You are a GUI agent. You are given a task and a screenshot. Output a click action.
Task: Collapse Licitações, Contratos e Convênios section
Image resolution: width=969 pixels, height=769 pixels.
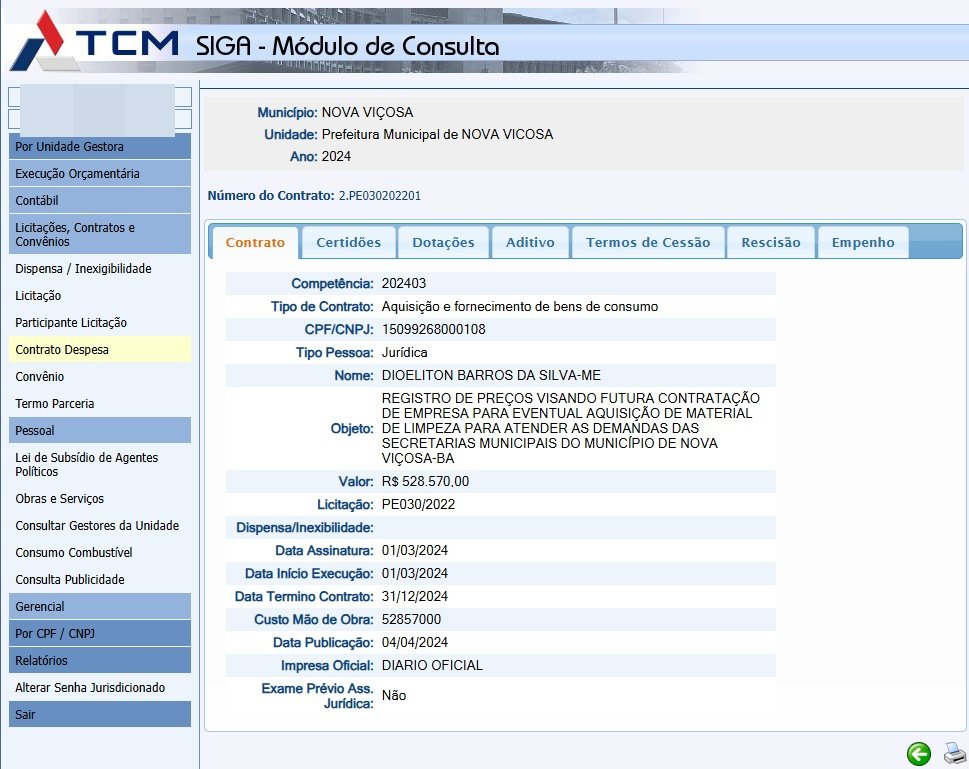pyautogui.click(x=99, y=234)
